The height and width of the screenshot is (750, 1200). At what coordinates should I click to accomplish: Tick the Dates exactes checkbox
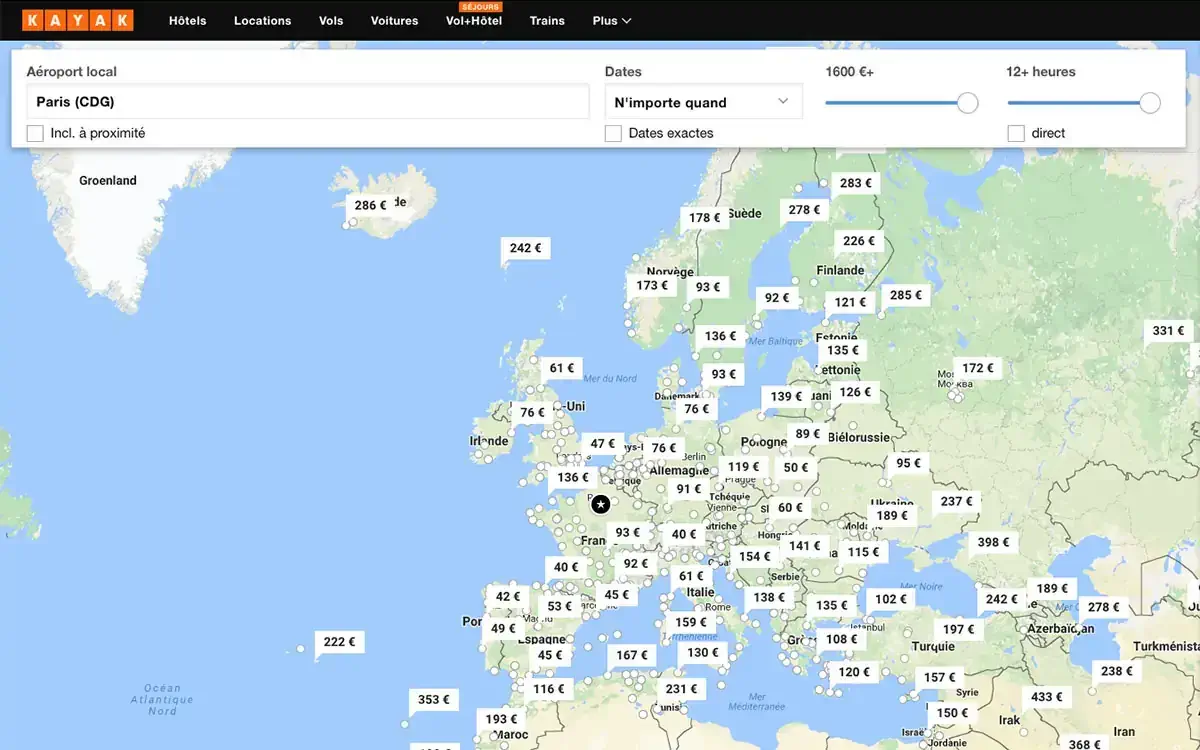613,133
